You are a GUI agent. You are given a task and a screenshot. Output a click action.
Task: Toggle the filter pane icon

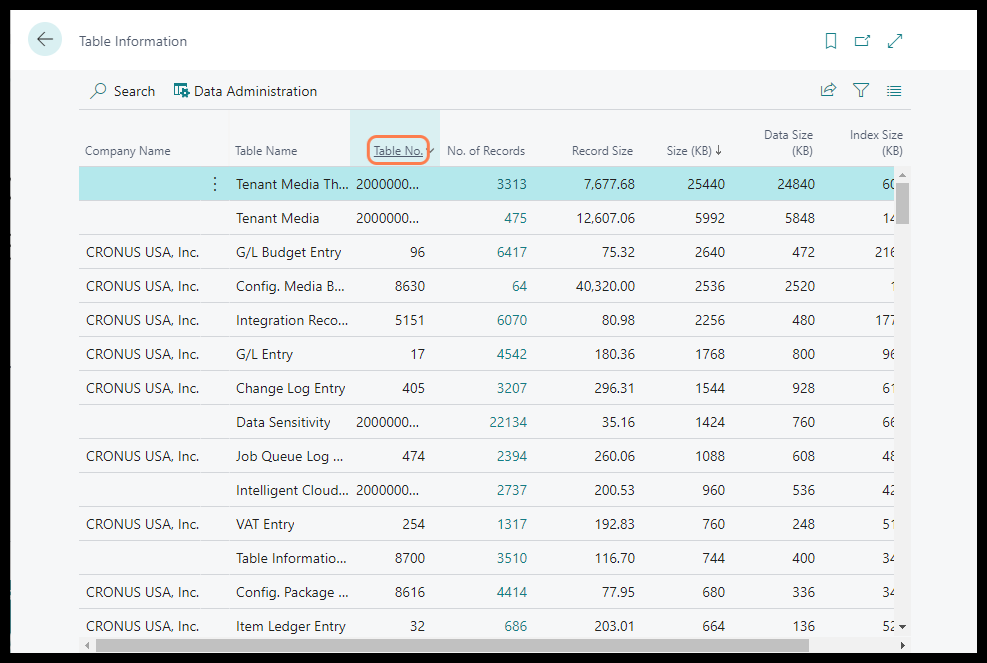pyautogui.click(x=861, y=91)
